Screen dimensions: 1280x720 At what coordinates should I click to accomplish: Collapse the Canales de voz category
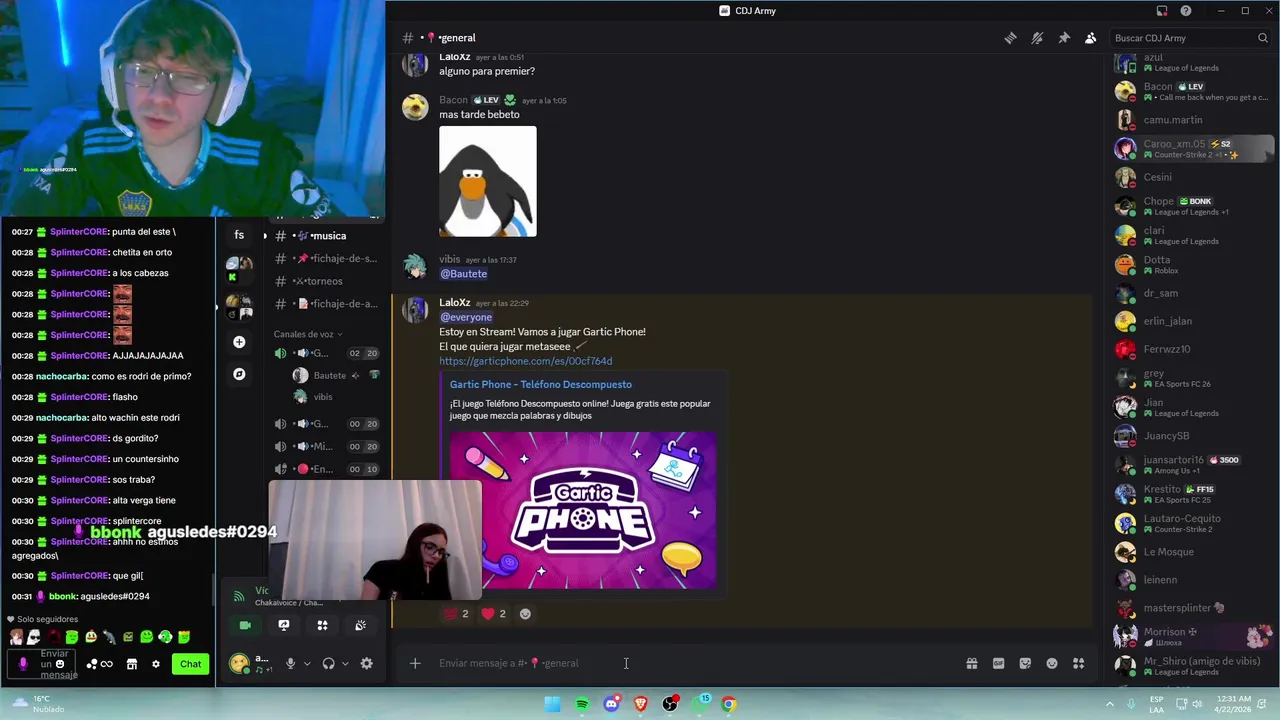[x=308, y=334]
